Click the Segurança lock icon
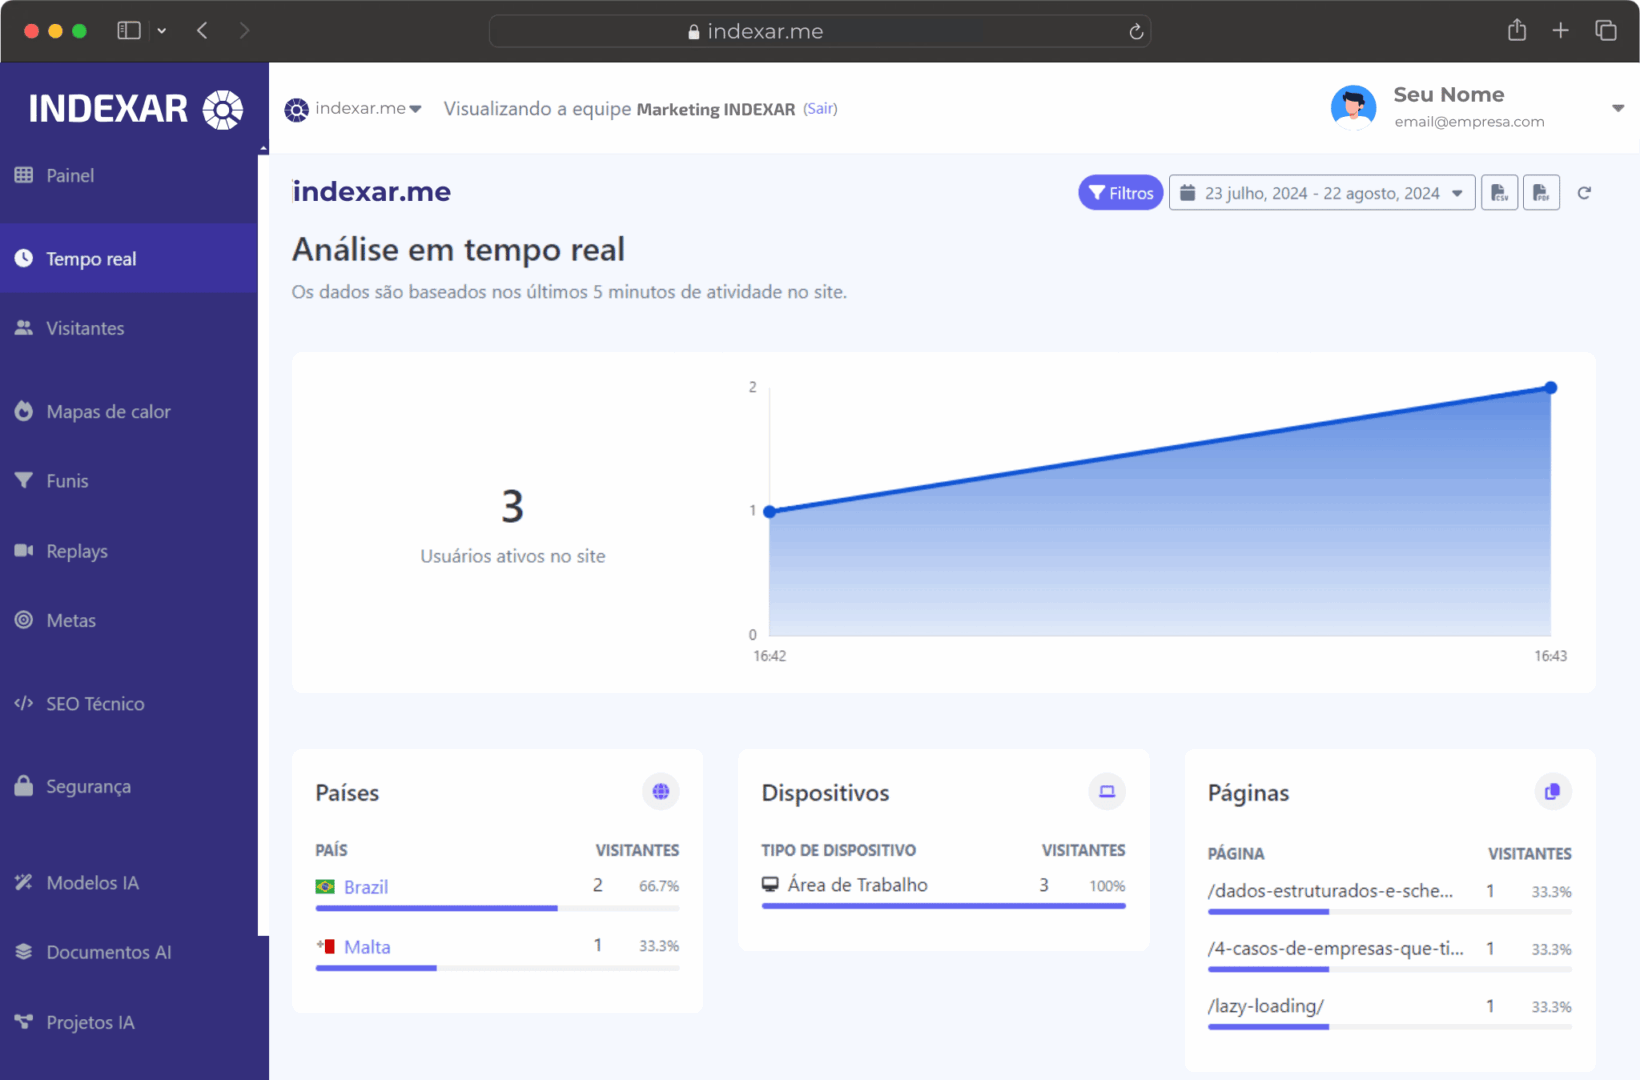Screen dimensions: 1640x1080 24,786
